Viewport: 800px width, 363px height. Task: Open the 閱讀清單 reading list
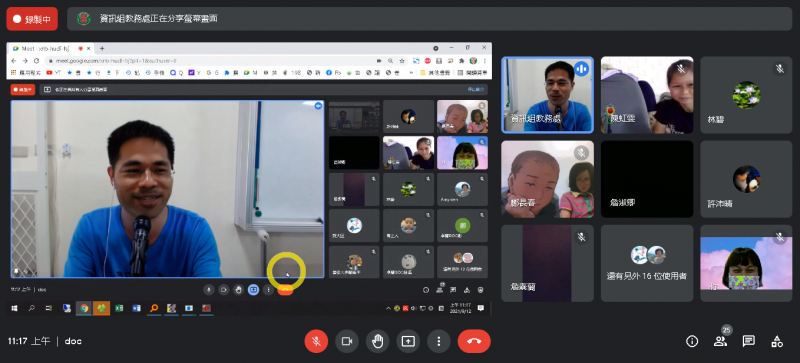(x=472, y=73)
